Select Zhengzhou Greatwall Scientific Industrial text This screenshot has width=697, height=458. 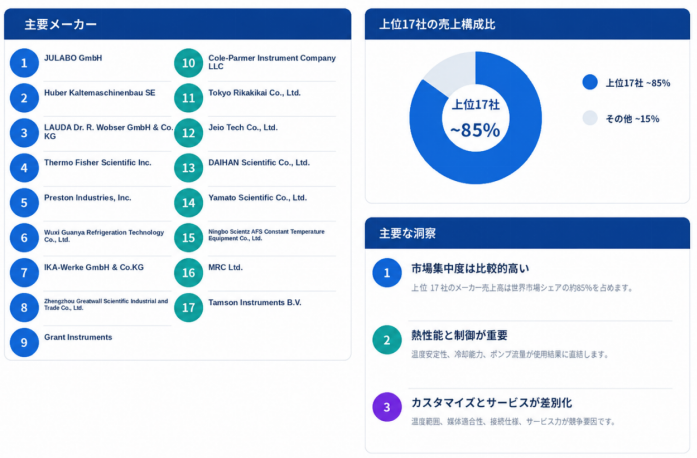tap(106, 304)
